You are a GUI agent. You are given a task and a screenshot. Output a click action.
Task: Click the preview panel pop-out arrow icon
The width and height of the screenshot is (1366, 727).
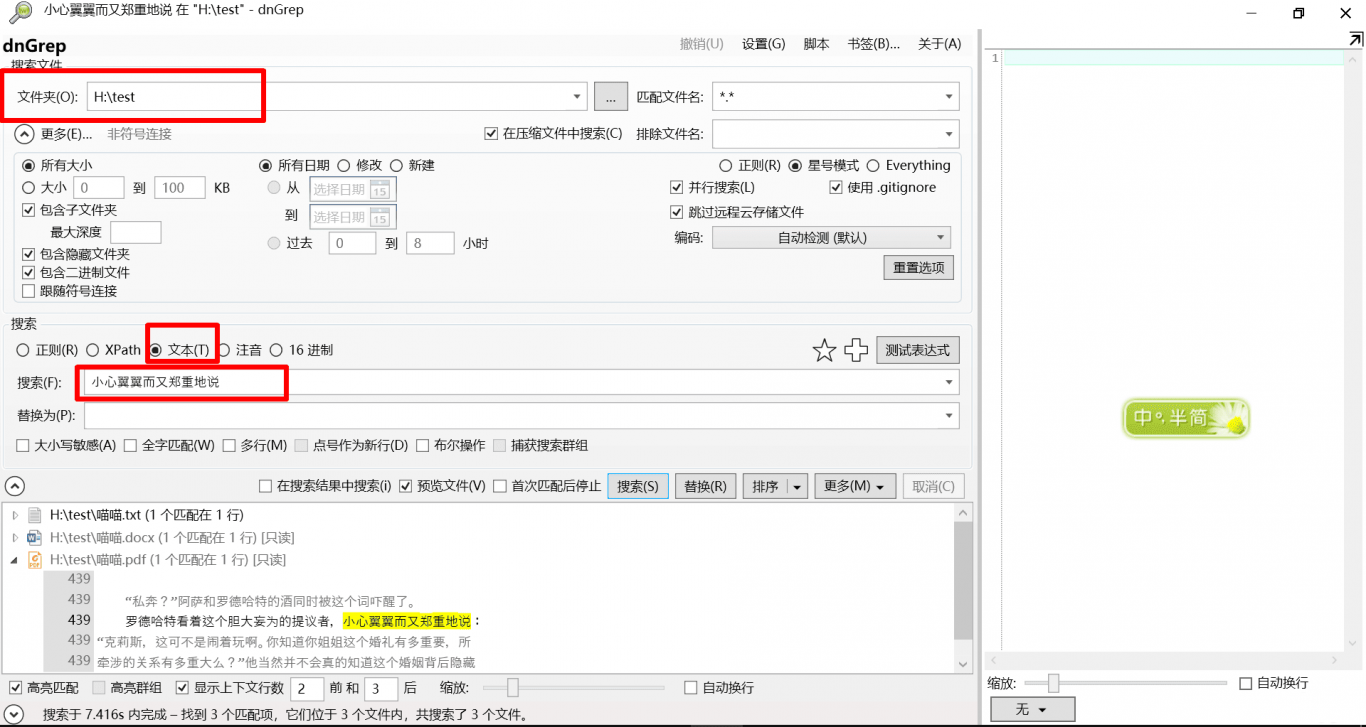[x=1355, y=39]
